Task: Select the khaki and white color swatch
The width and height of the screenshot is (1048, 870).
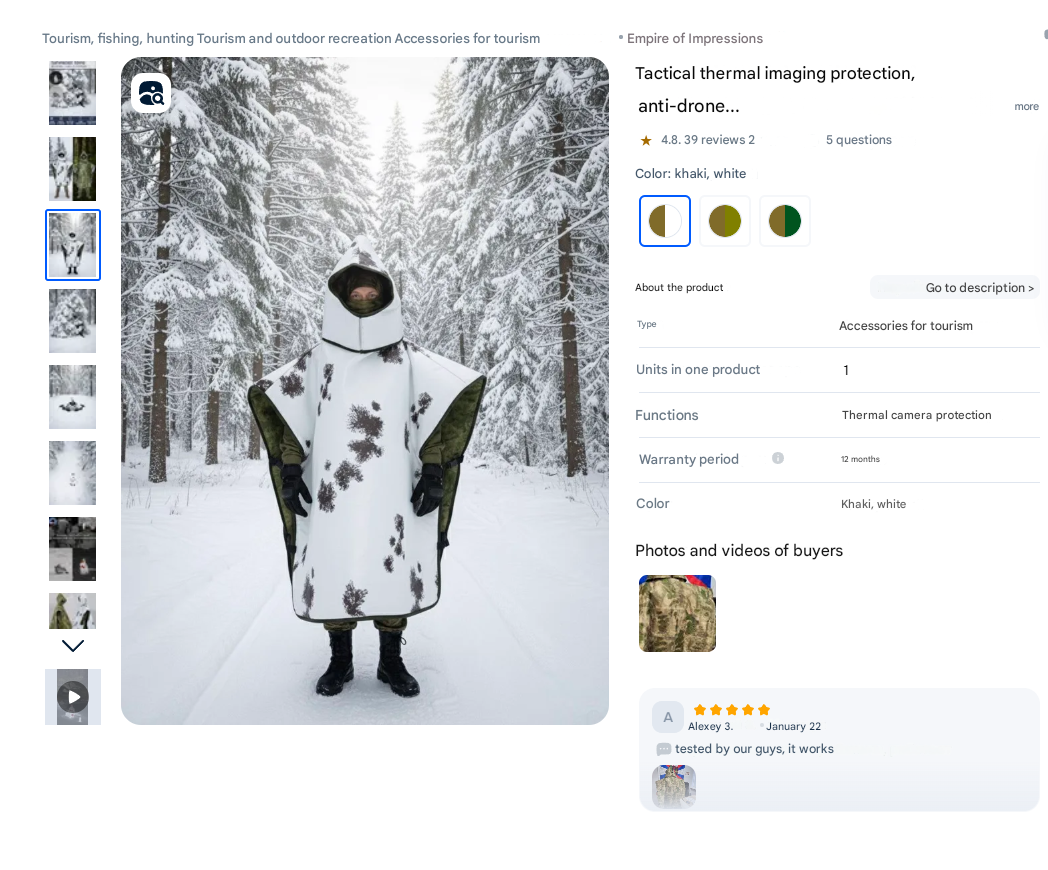Action: 665,221
